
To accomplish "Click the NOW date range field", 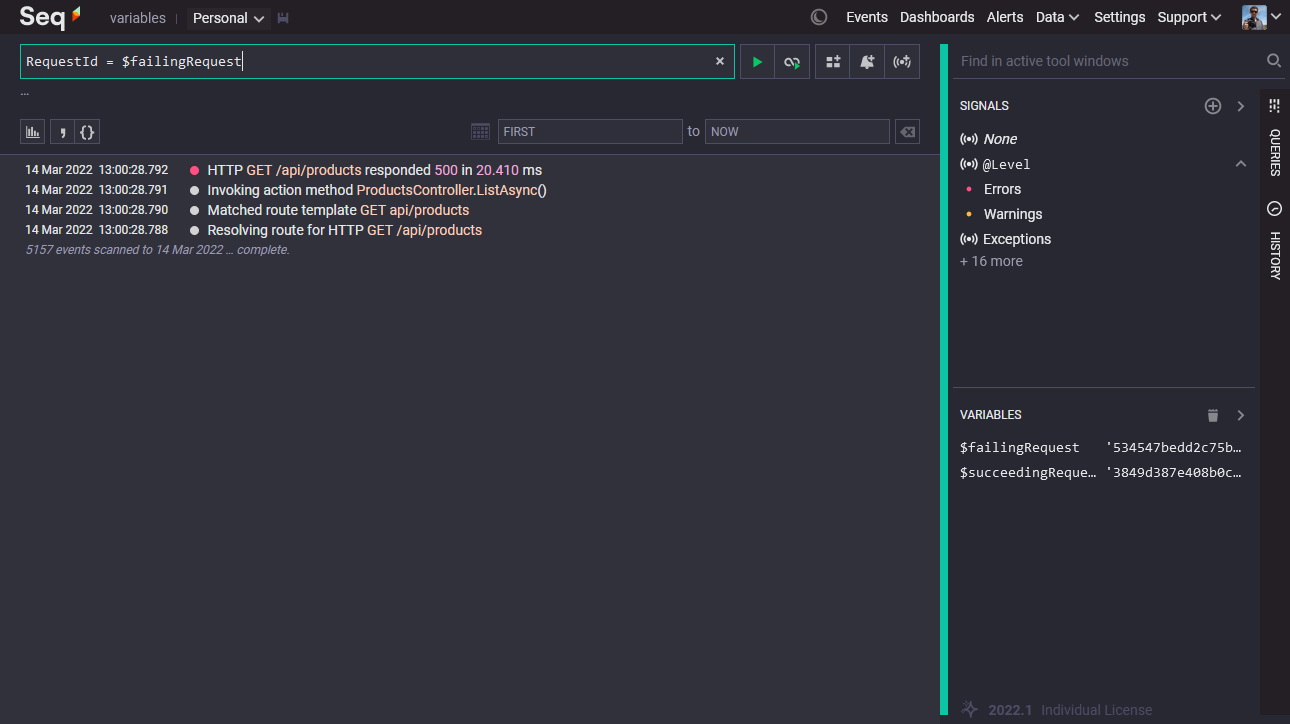I will pos(797,131).
